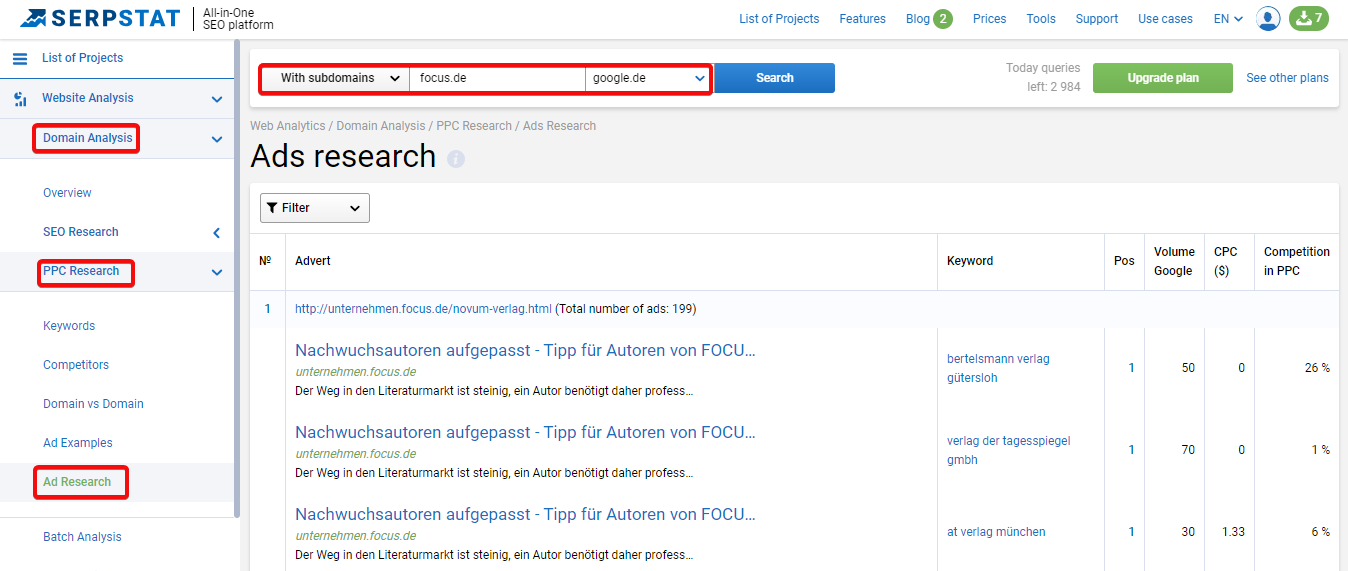Open ad title in at verlag münchen row
The height and width of the screenshot is (571, 1348).
tap(525, 514)
